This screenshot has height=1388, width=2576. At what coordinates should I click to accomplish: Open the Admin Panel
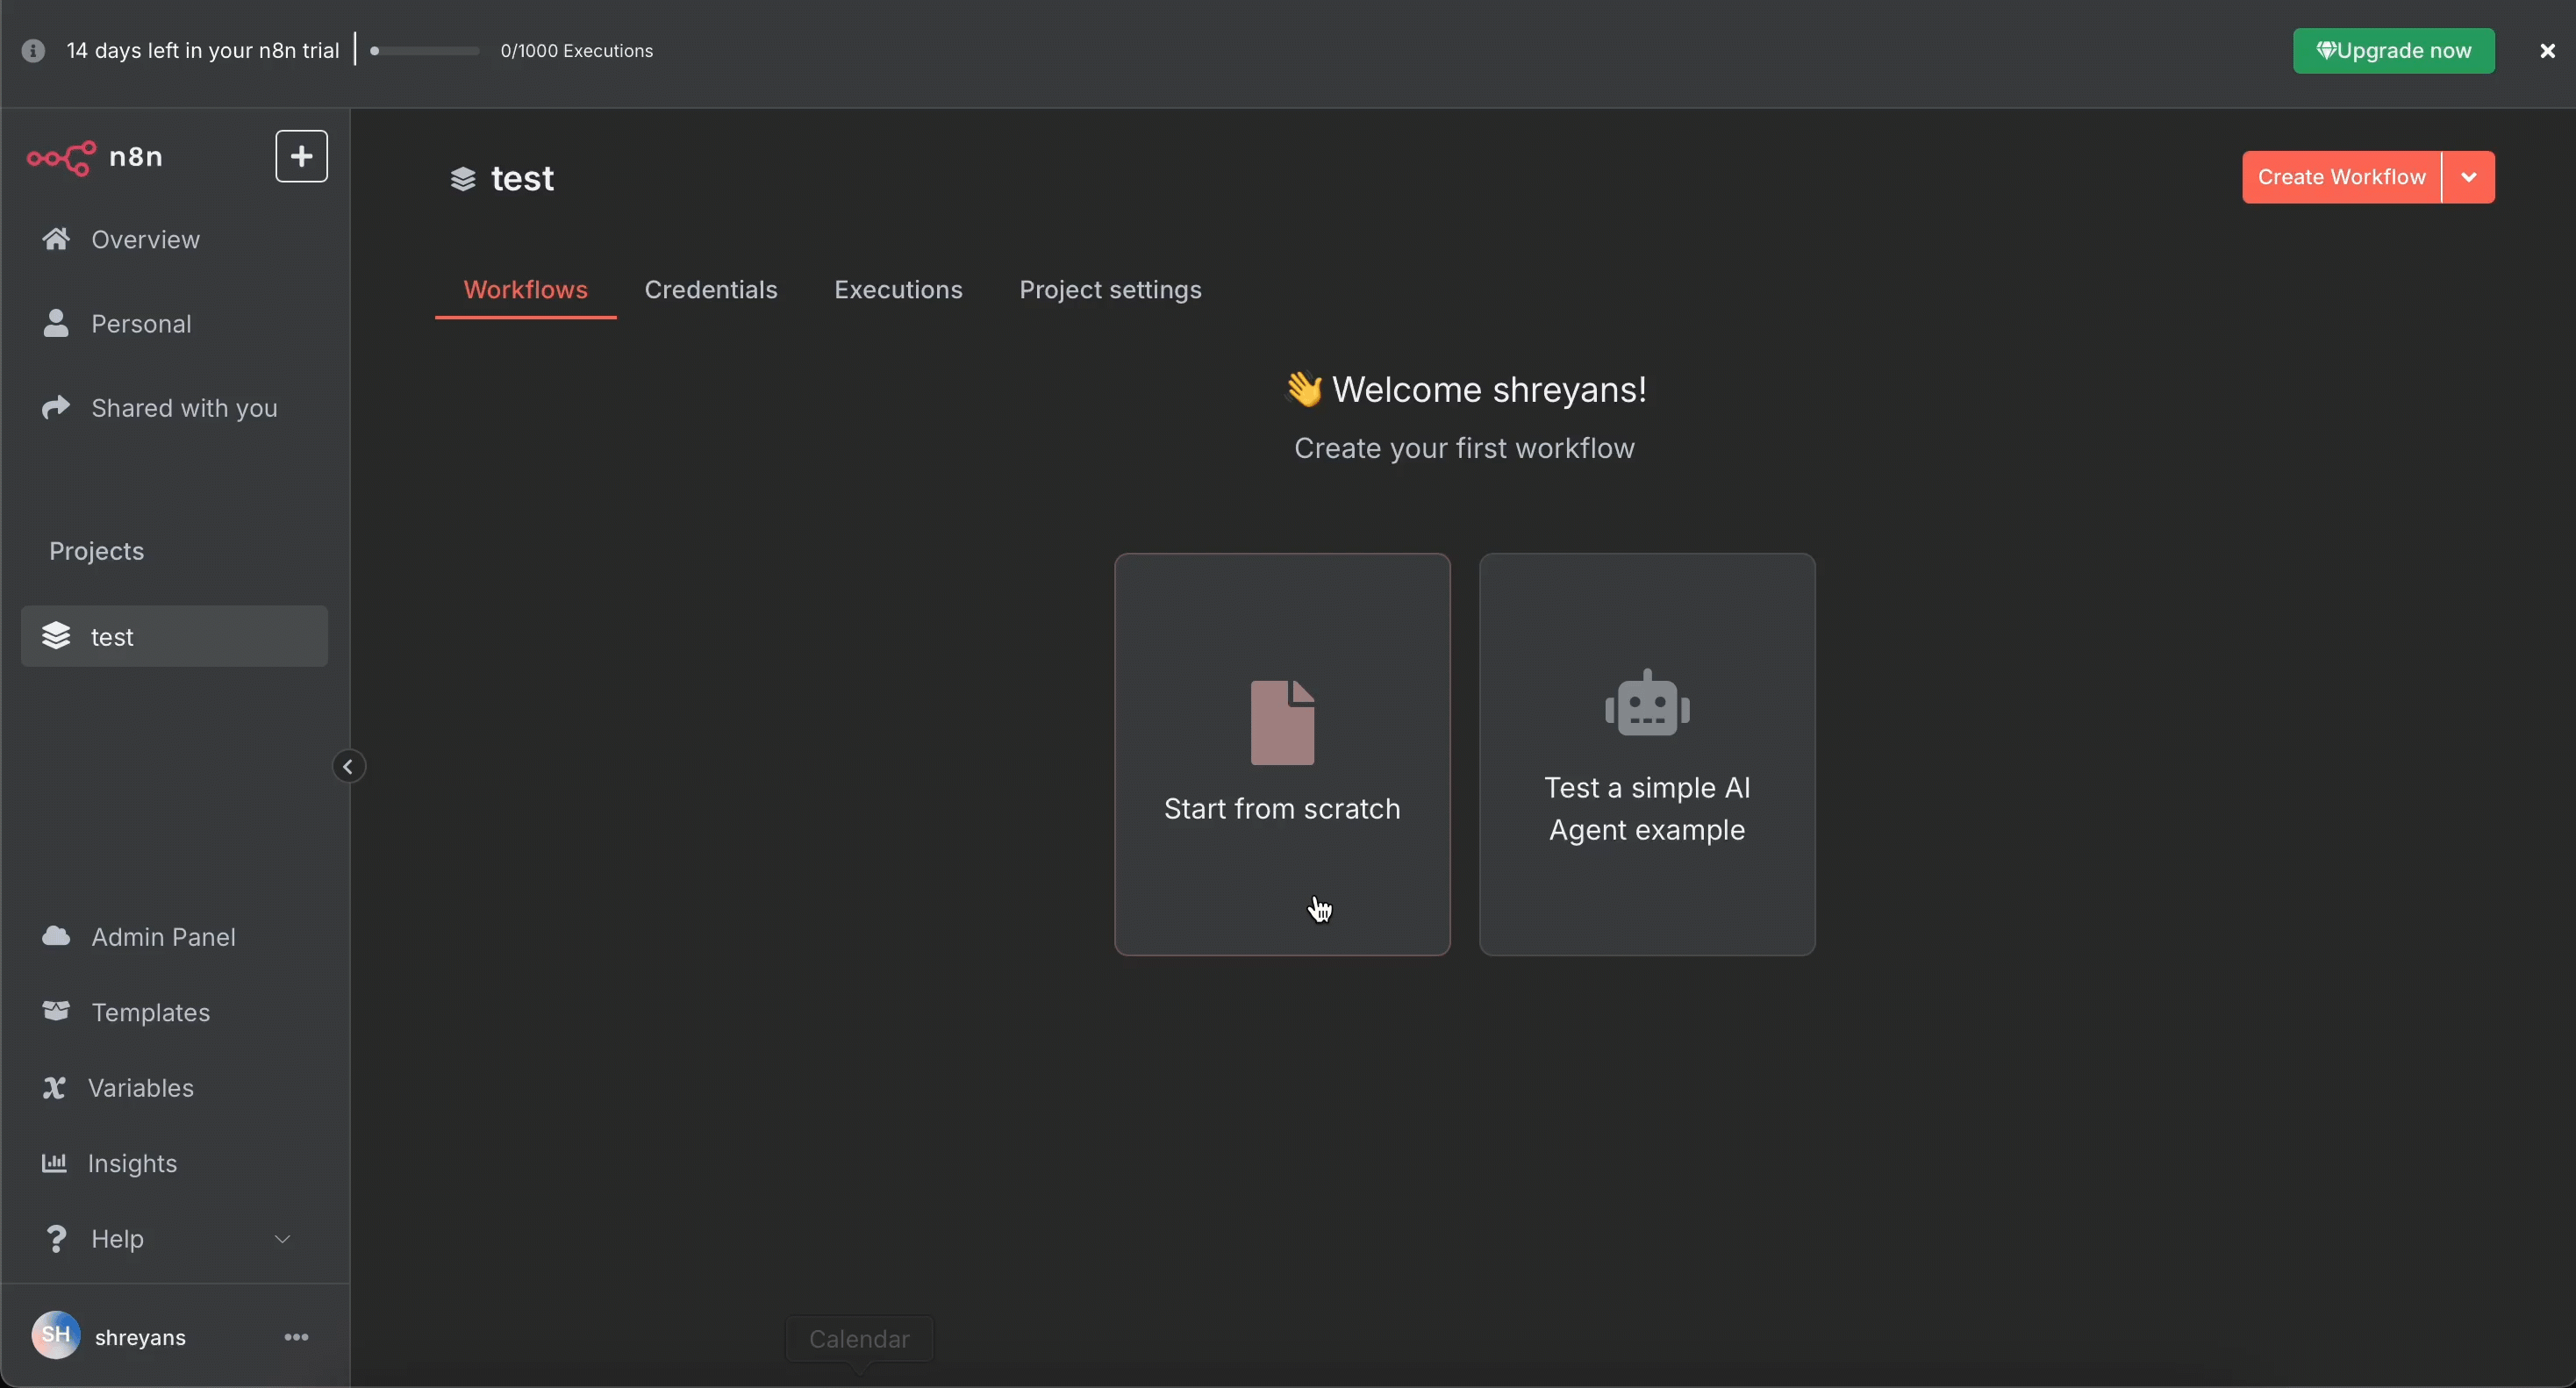point(174,937)
